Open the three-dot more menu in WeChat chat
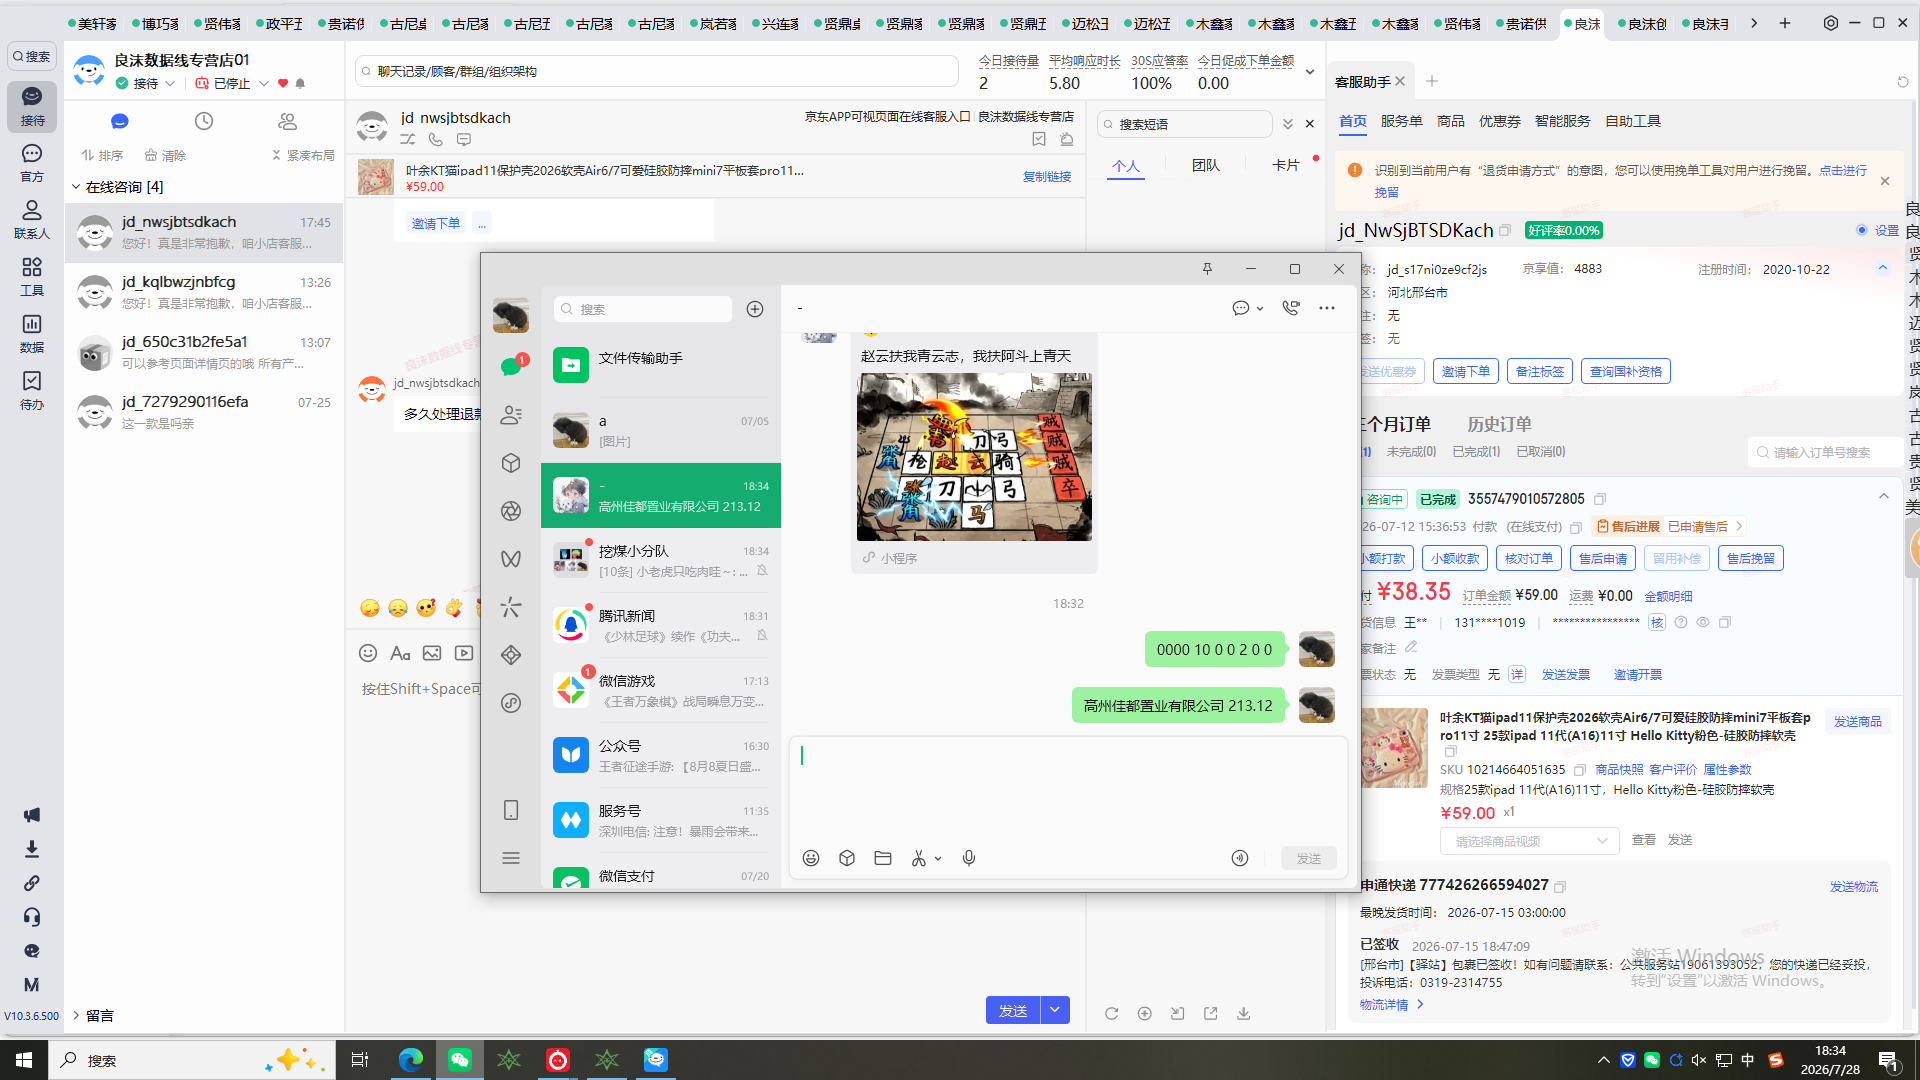 [1327, 308]
